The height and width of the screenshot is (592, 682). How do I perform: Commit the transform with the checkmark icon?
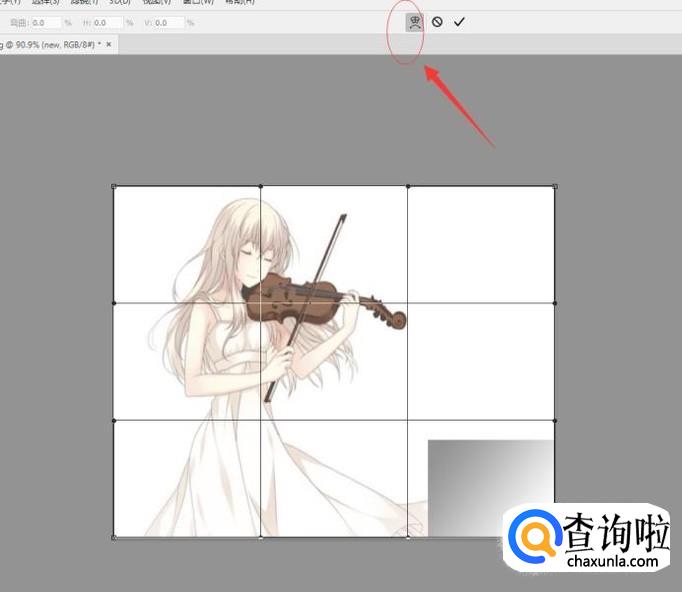click(459, 22)
